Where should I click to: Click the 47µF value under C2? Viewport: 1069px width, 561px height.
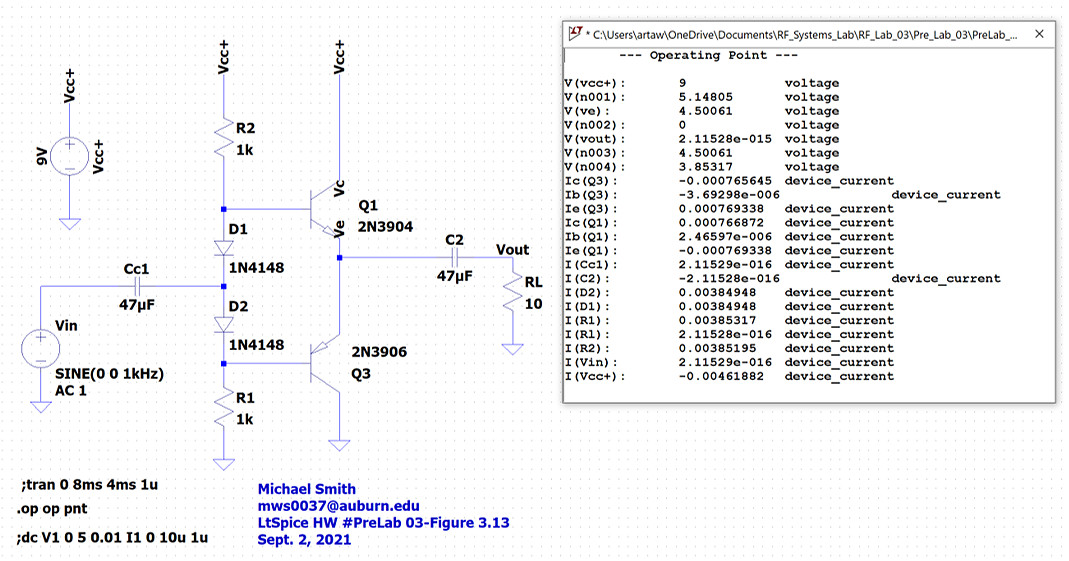point(455,276)
